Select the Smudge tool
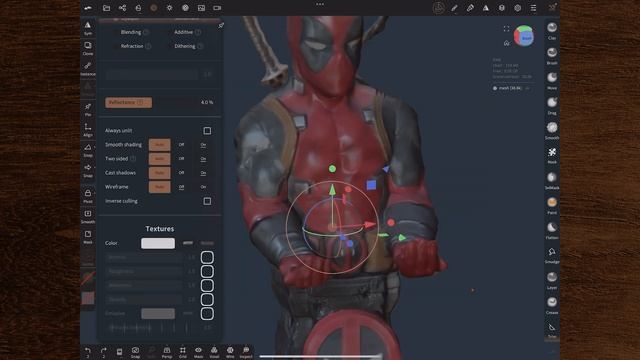The image size is (640, 360). click(x=552, y=256)
